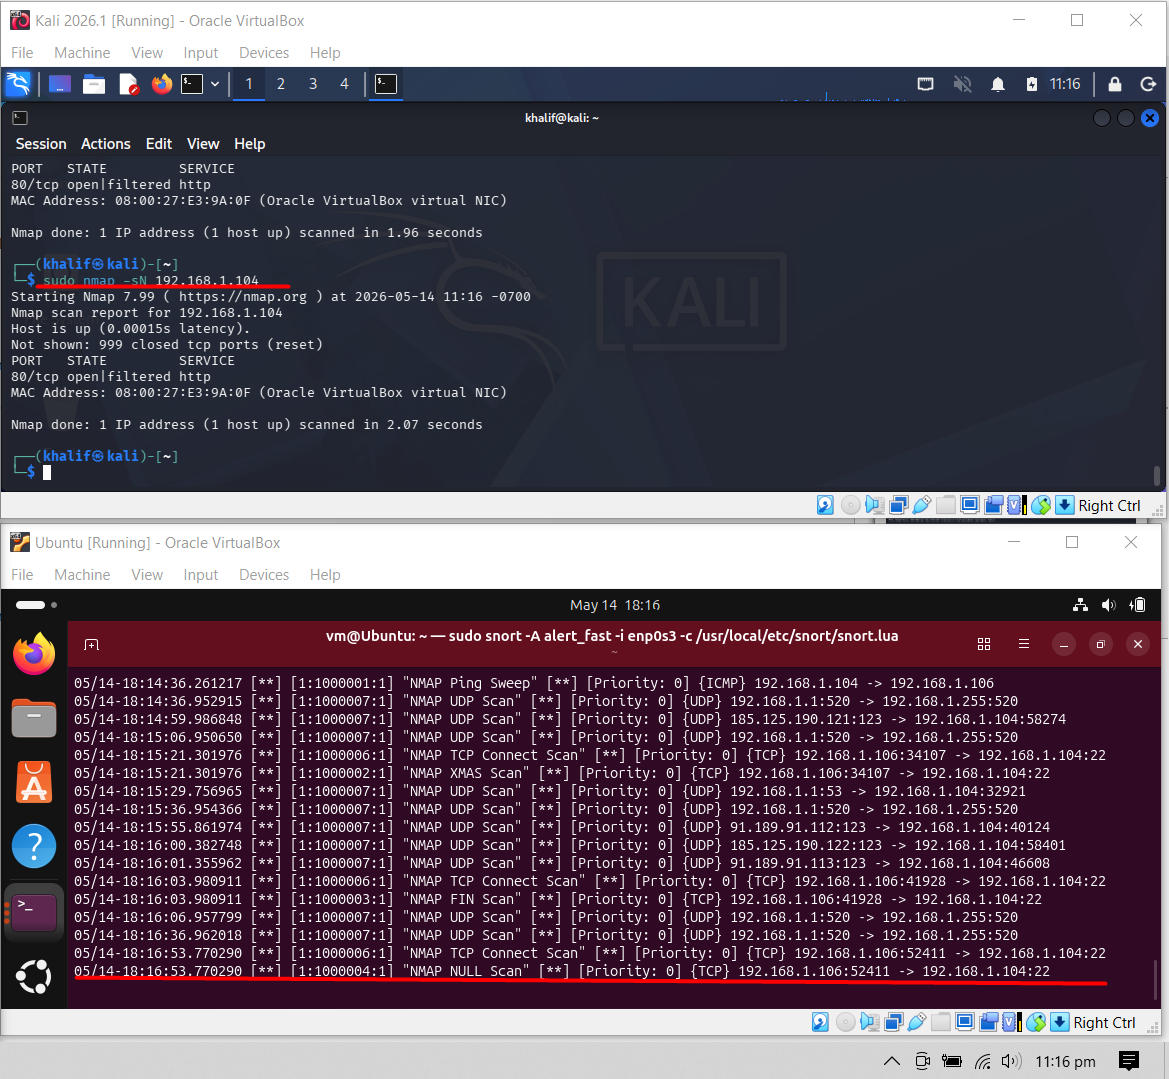The image size is (1169, 1079).
Task: Open Input menu in Ubuntu VirtualBox window
Action: [201, 575]
